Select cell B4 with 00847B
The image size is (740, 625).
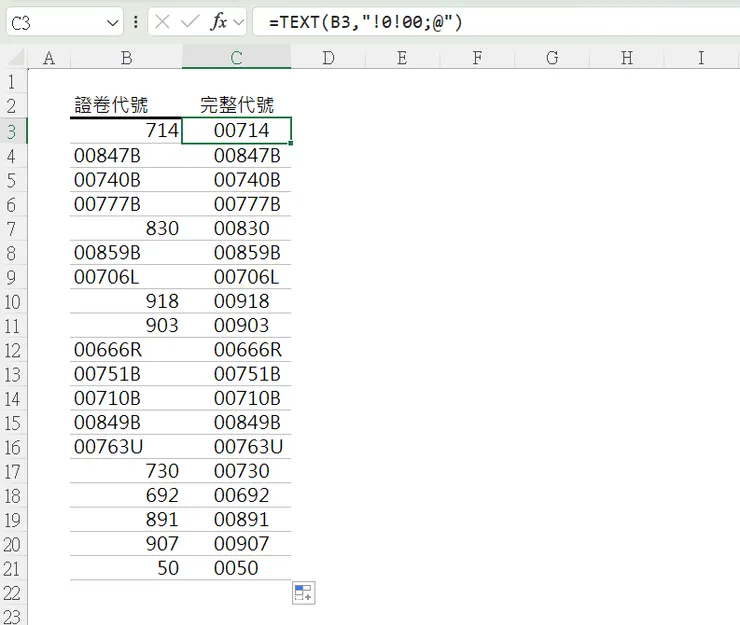click(x=126, y=155)
